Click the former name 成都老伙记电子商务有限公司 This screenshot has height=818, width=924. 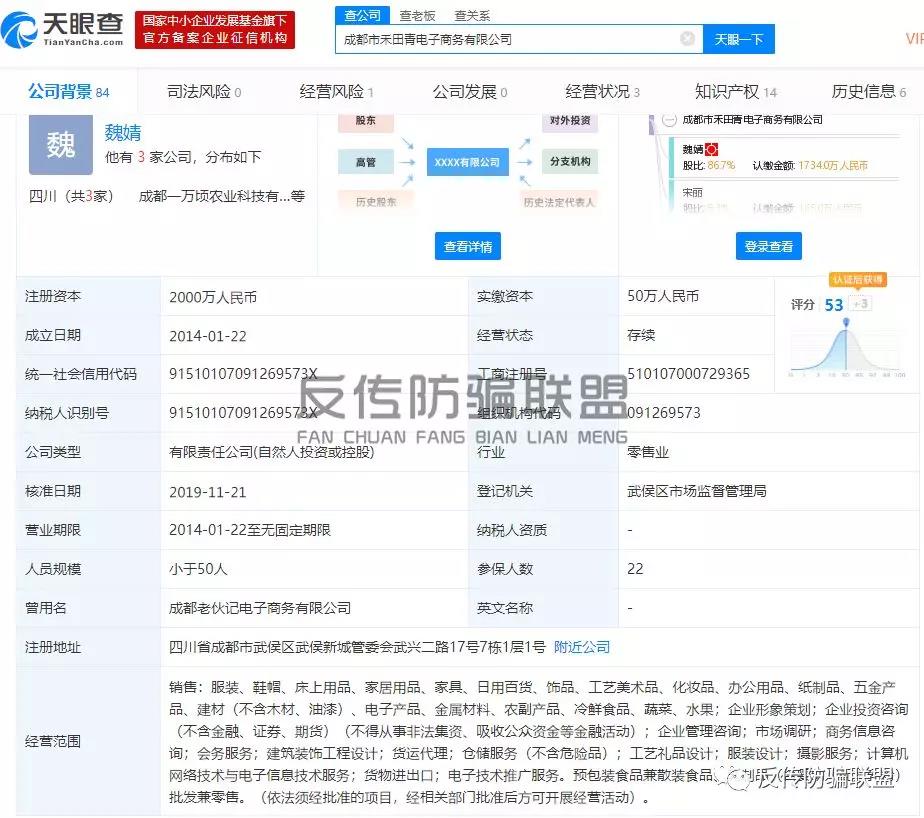[260, 608]
